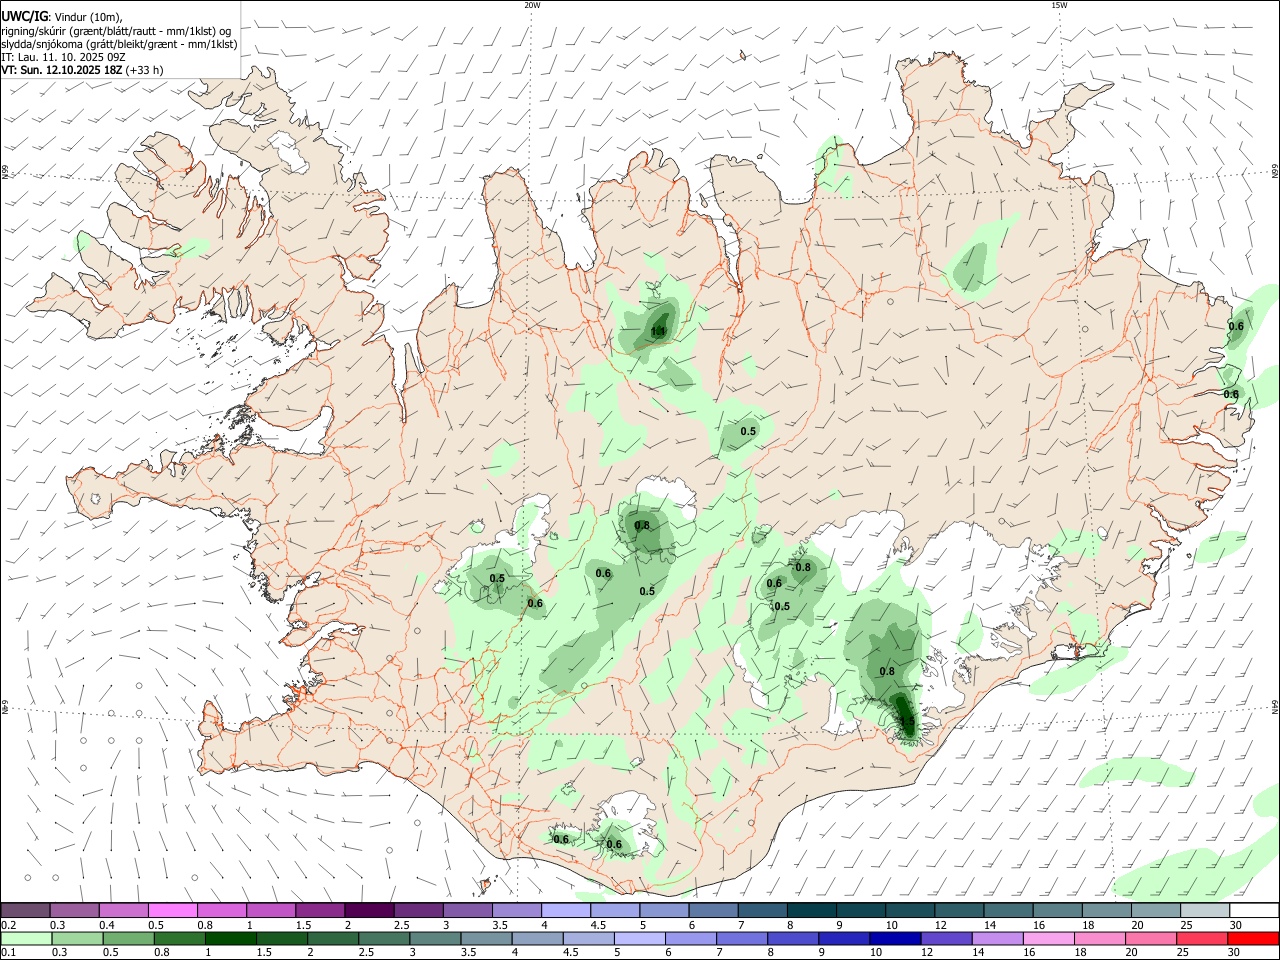Select upper-row swatch labeled 6
The width and height of the screenshot is (1280, 960).
(713, 910)
